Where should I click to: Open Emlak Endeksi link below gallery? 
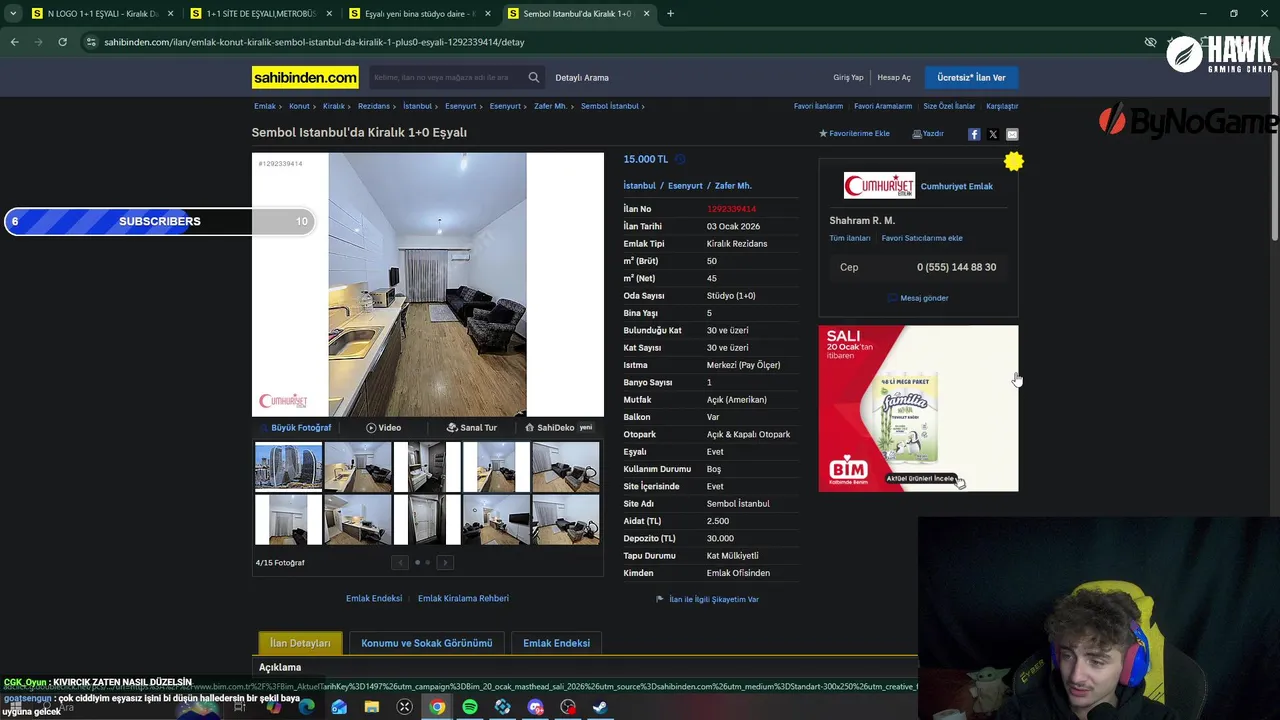[374, 598]
